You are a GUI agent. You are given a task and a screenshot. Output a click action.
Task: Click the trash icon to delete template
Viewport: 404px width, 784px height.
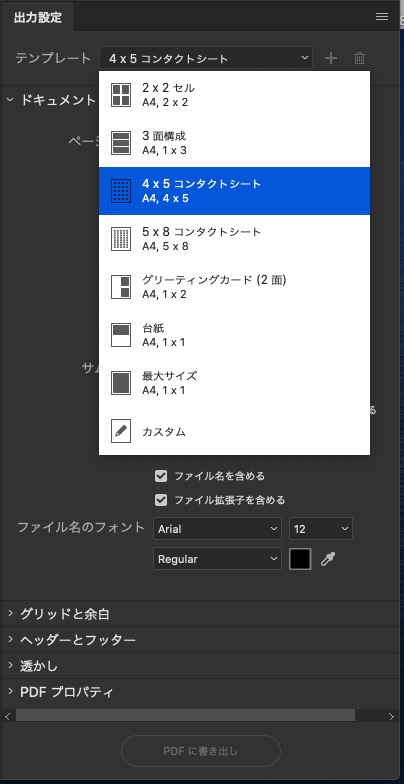[359, 58]
